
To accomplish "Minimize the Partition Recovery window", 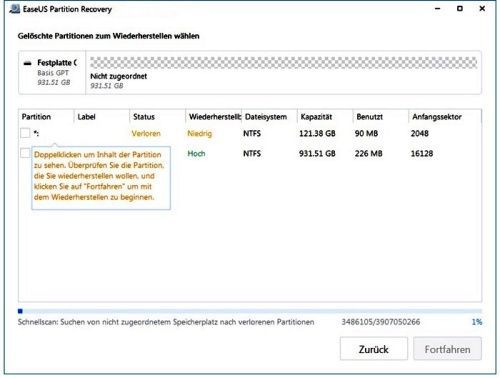I will [x=438, y=9].
